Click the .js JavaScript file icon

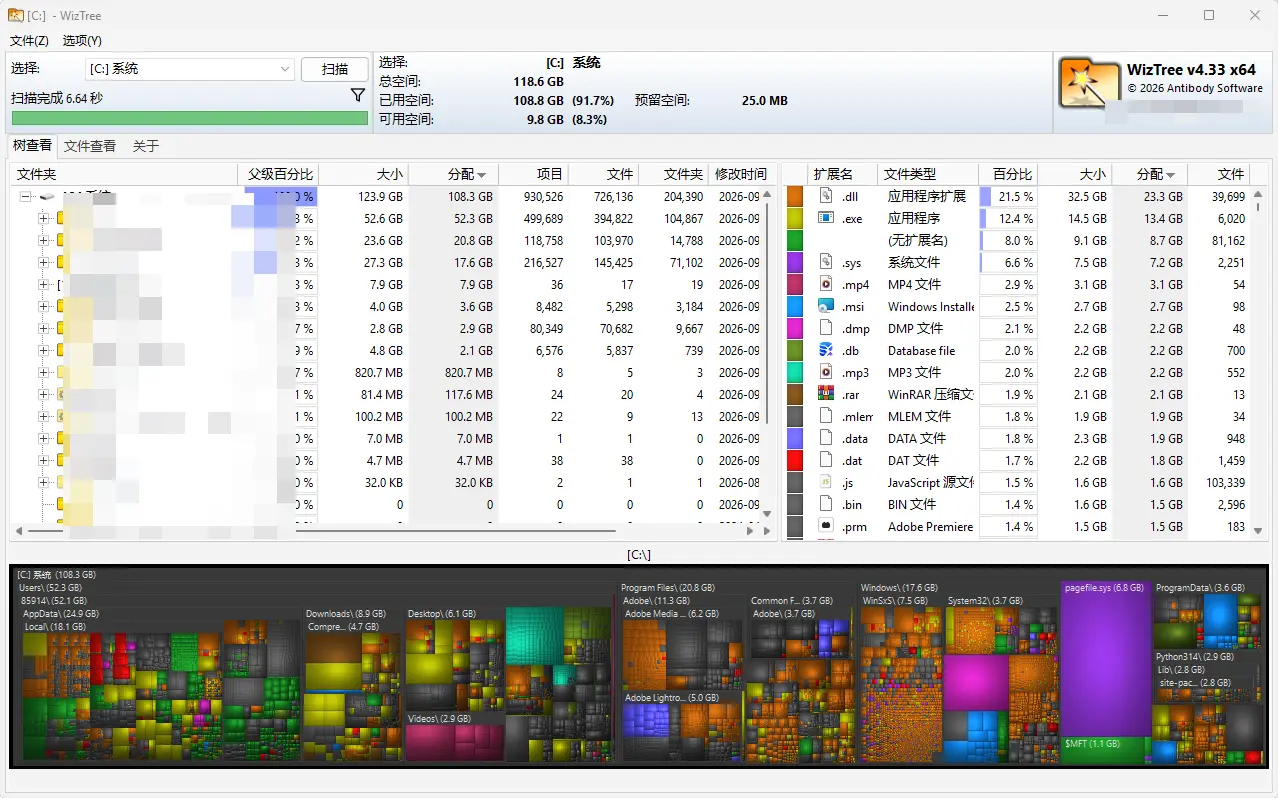tap(826, 482)
